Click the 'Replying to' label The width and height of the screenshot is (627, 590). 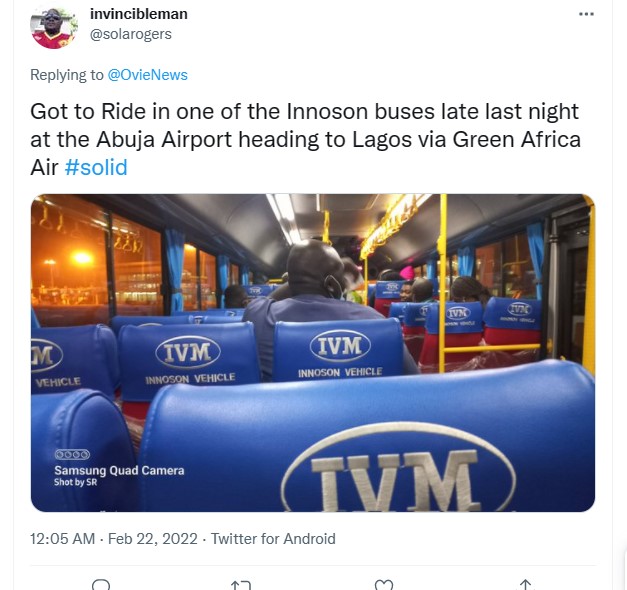click(x=66, y=75)
